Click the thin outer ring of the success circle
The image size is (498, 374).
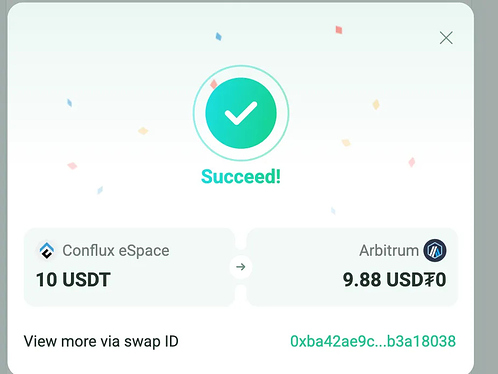tap(241, 66)
